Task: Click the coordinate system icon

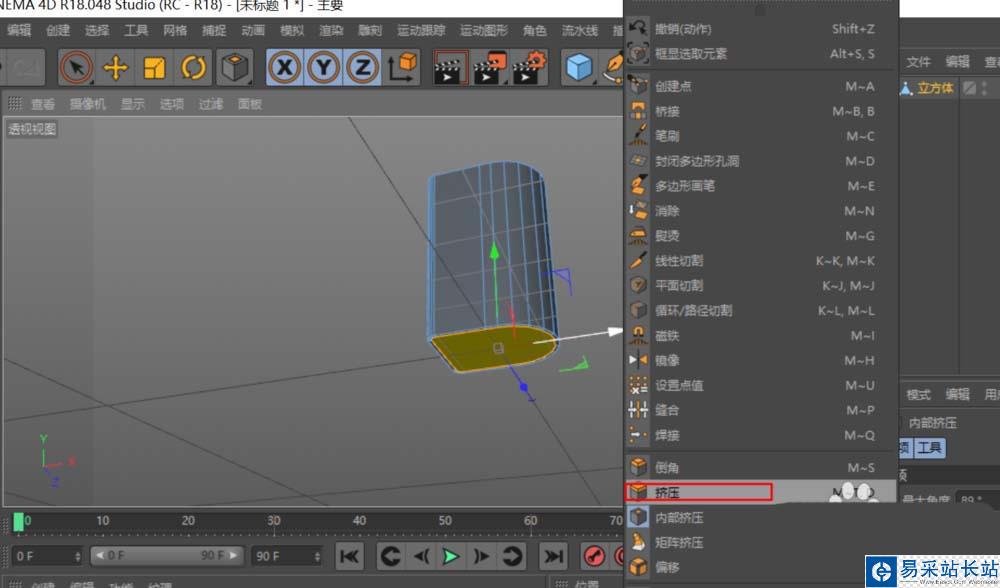Action: click(x=403, y=68)
